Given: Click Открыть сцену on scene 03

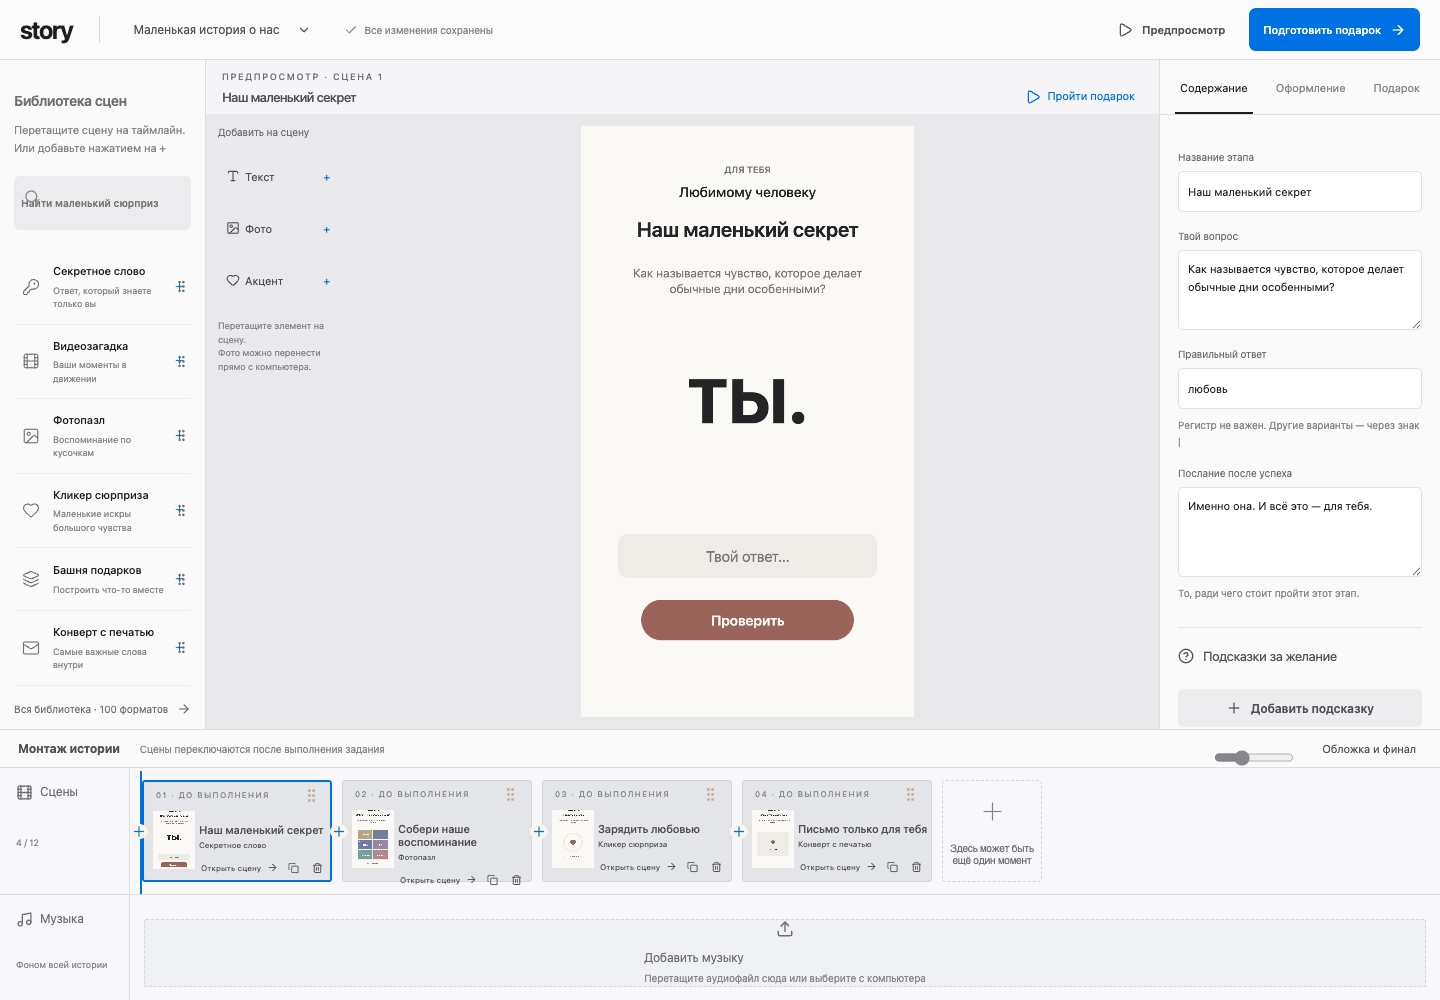Looking at the screenshot, I should (638, 867).
